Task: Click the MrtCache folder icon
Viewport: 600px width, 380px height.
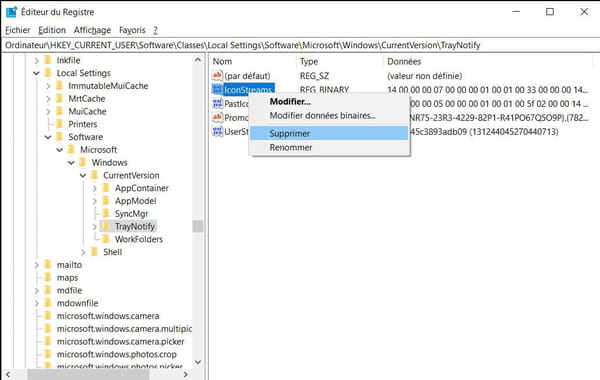Action: (59, 99)
